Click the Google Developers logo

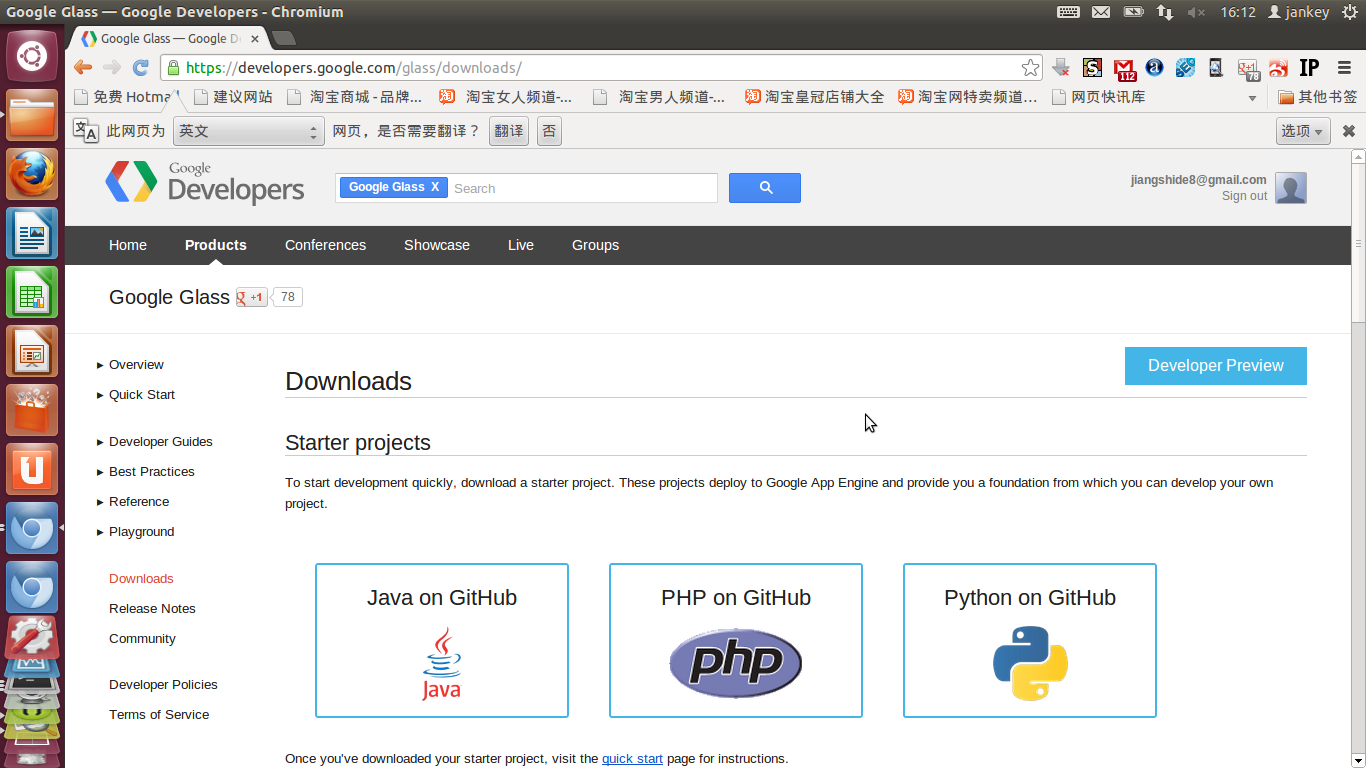[205, 183]
